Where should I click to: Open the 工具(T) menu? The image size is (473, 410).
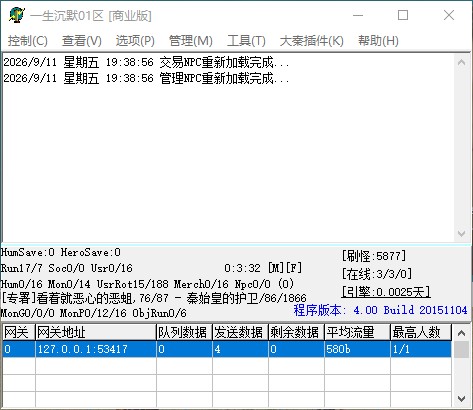coord(246,41)
